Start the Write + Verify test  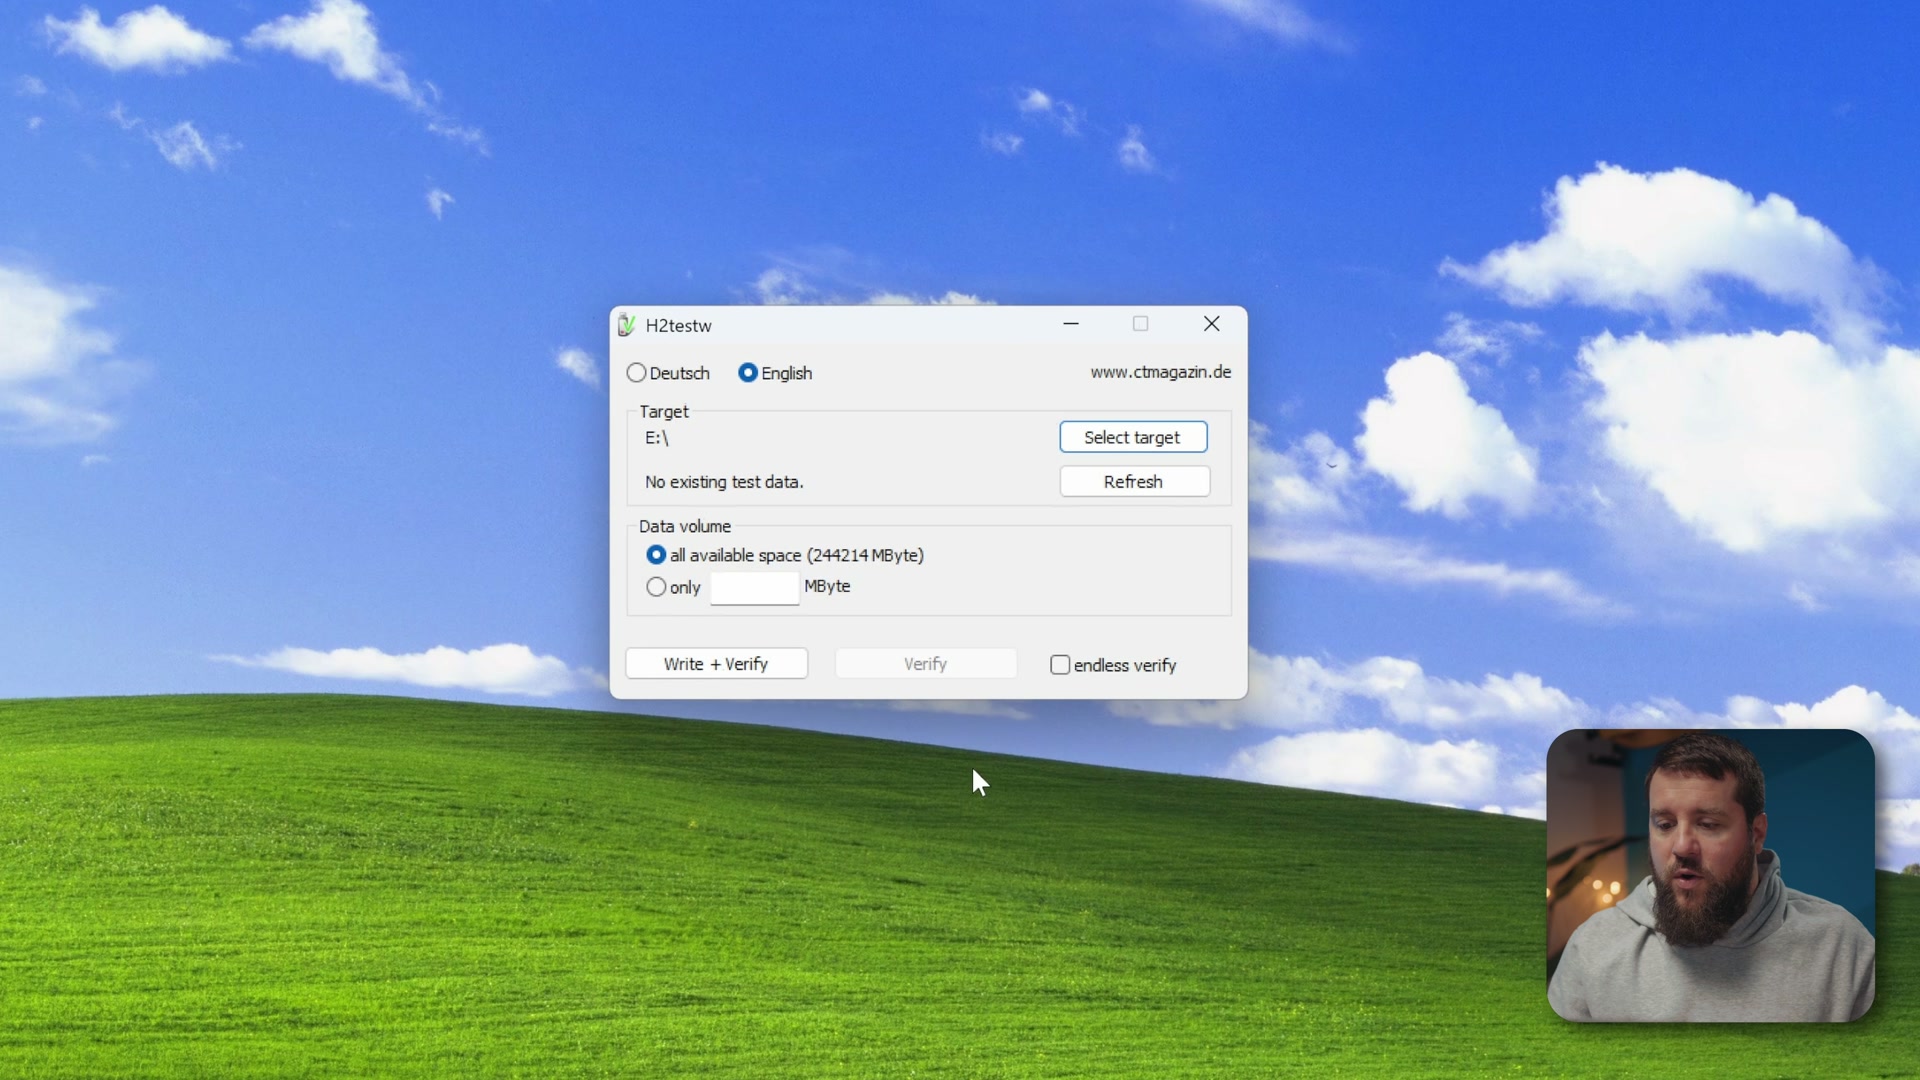click(x=716, y=664)
